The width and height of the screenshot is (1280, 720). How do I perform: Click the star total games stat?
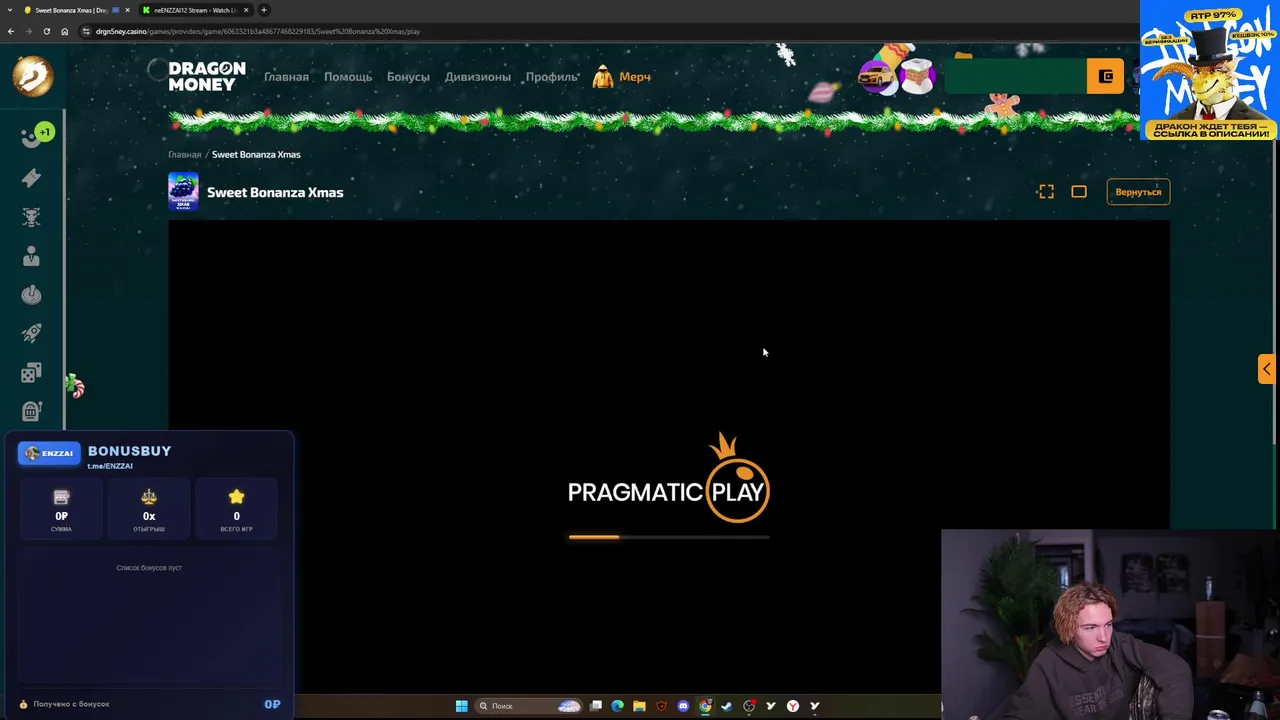point(236,509)
